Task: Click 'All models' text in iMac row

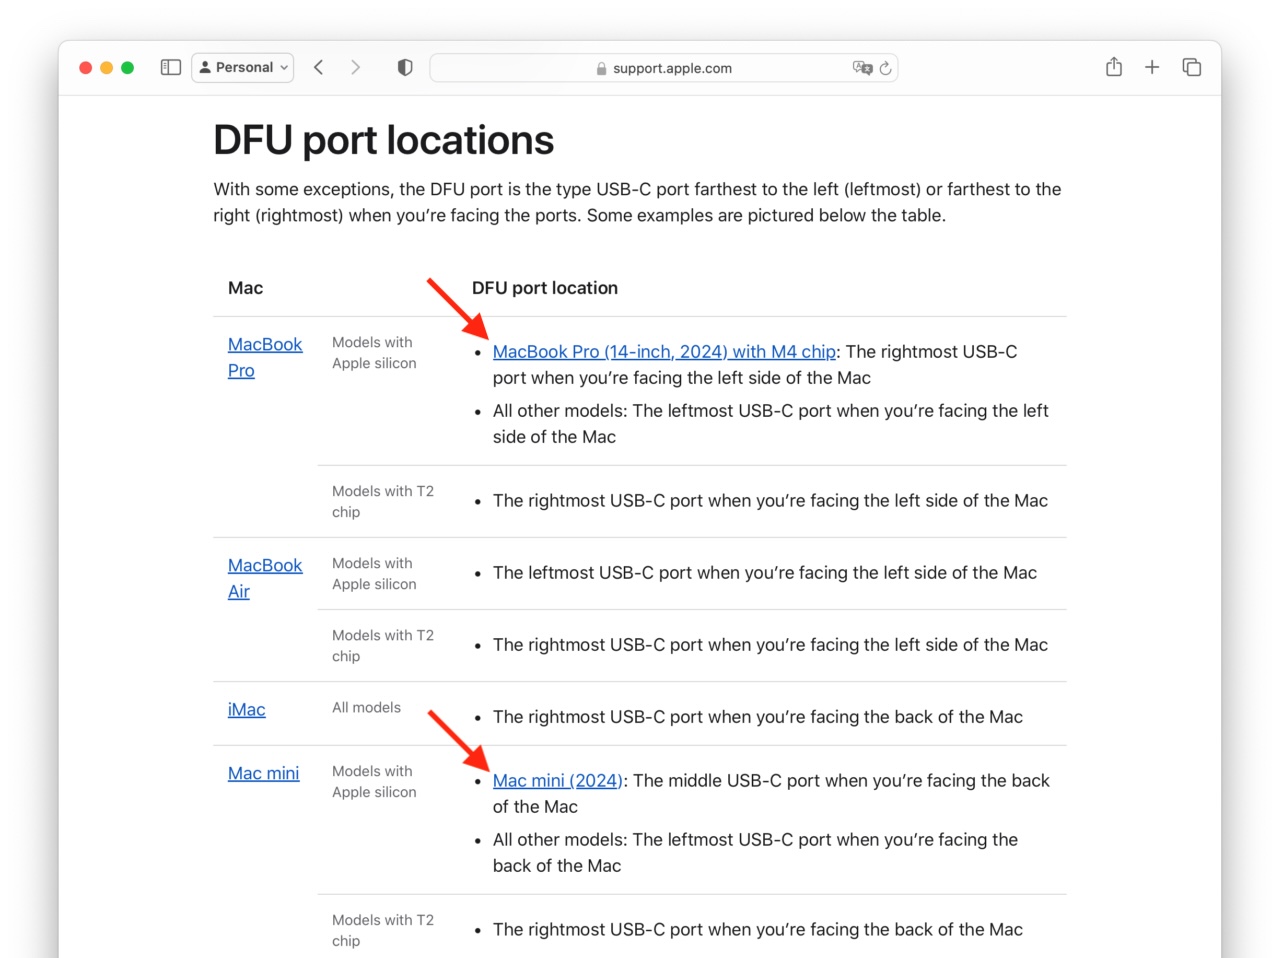Action: tap(366, 707)
